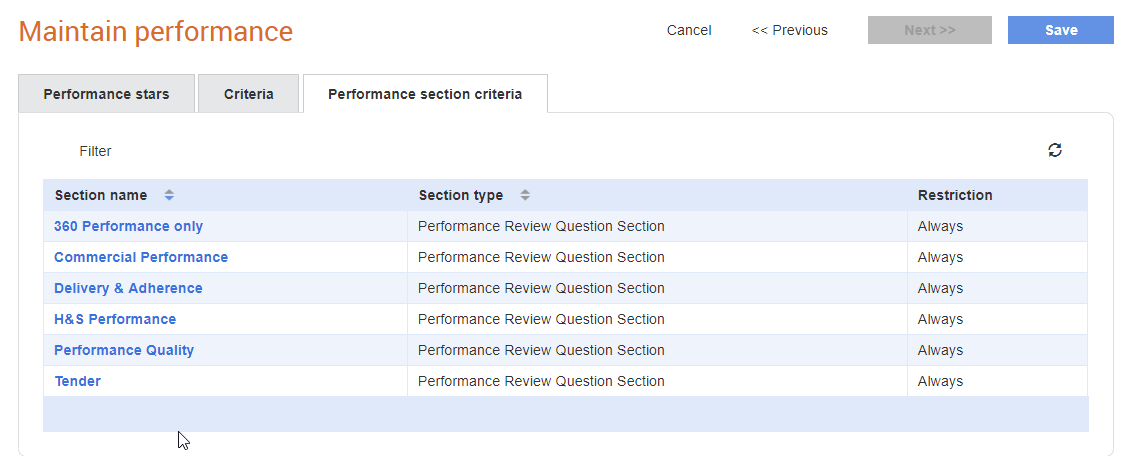The width and height of the screenshot is (1128, 456).
Task: Open Delivery & Adherence section
Action: 128,288
